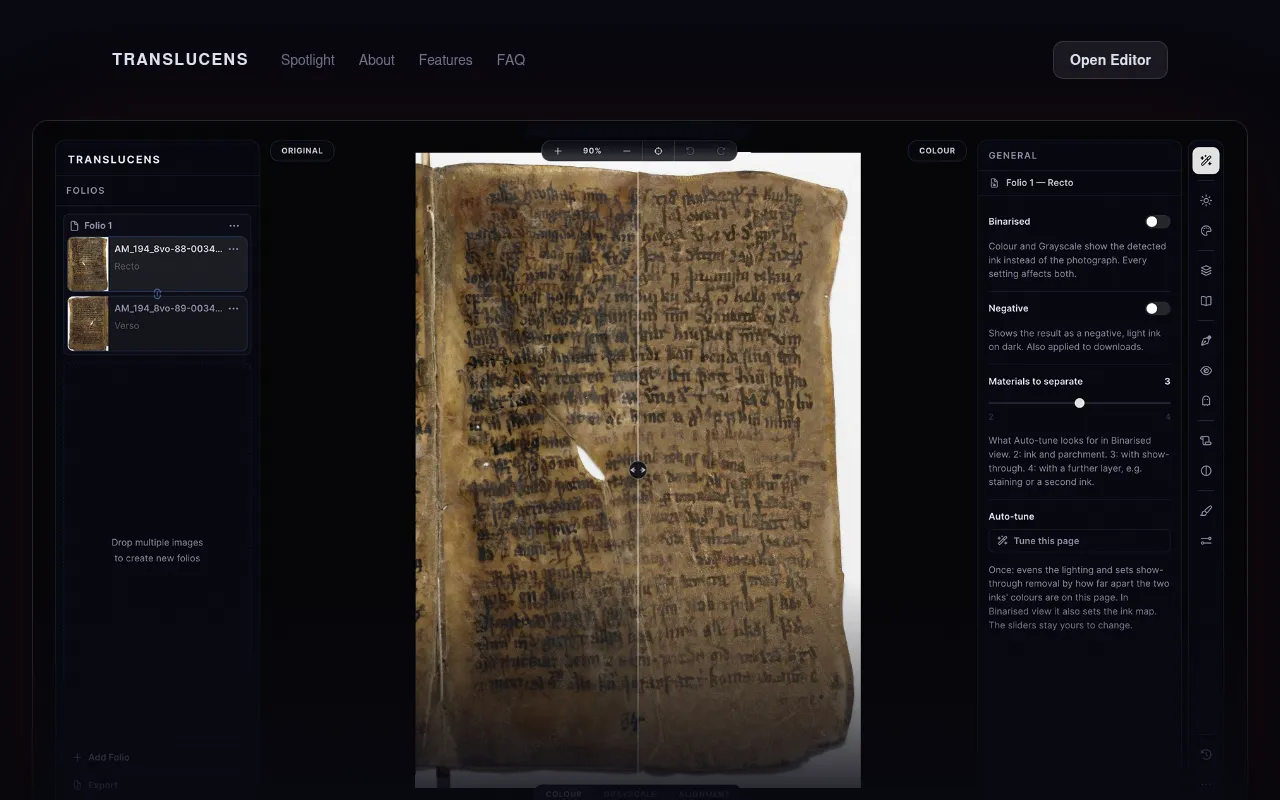Open the ghost show-through panel icon
The height and width of the screenshot is (800, 1280).
[x=1206, y=401]
